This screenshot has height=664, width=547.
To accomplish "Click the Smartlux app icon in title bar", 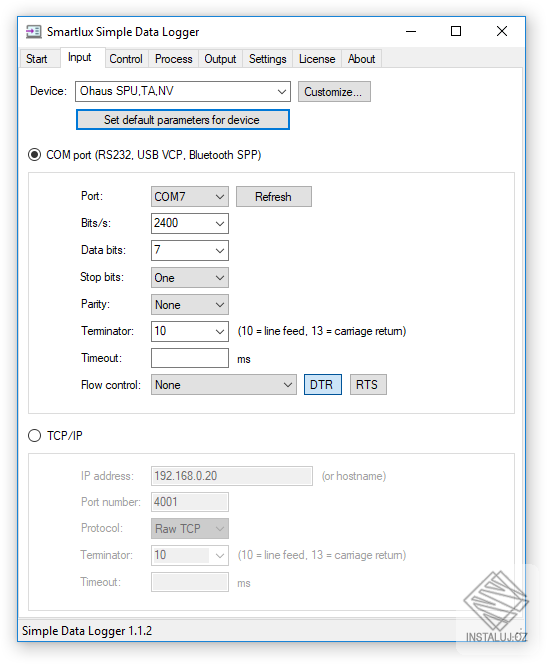I will click(x=33, y=32).
